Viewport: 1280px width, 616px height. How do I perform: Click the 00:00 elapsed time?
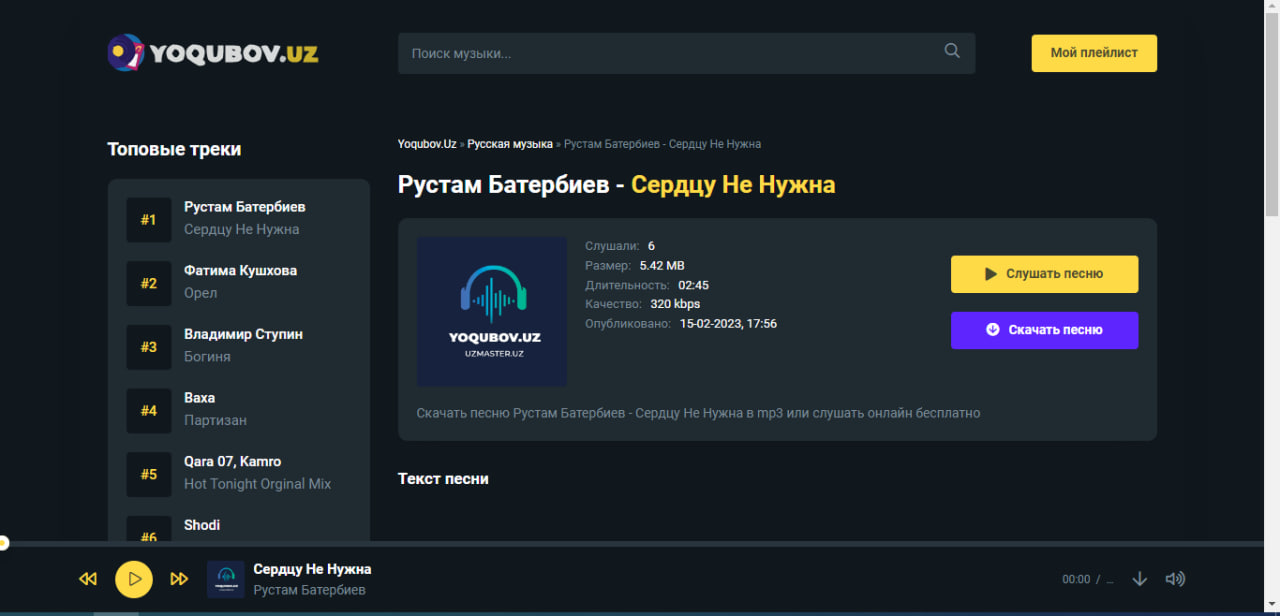(1076, 579)
